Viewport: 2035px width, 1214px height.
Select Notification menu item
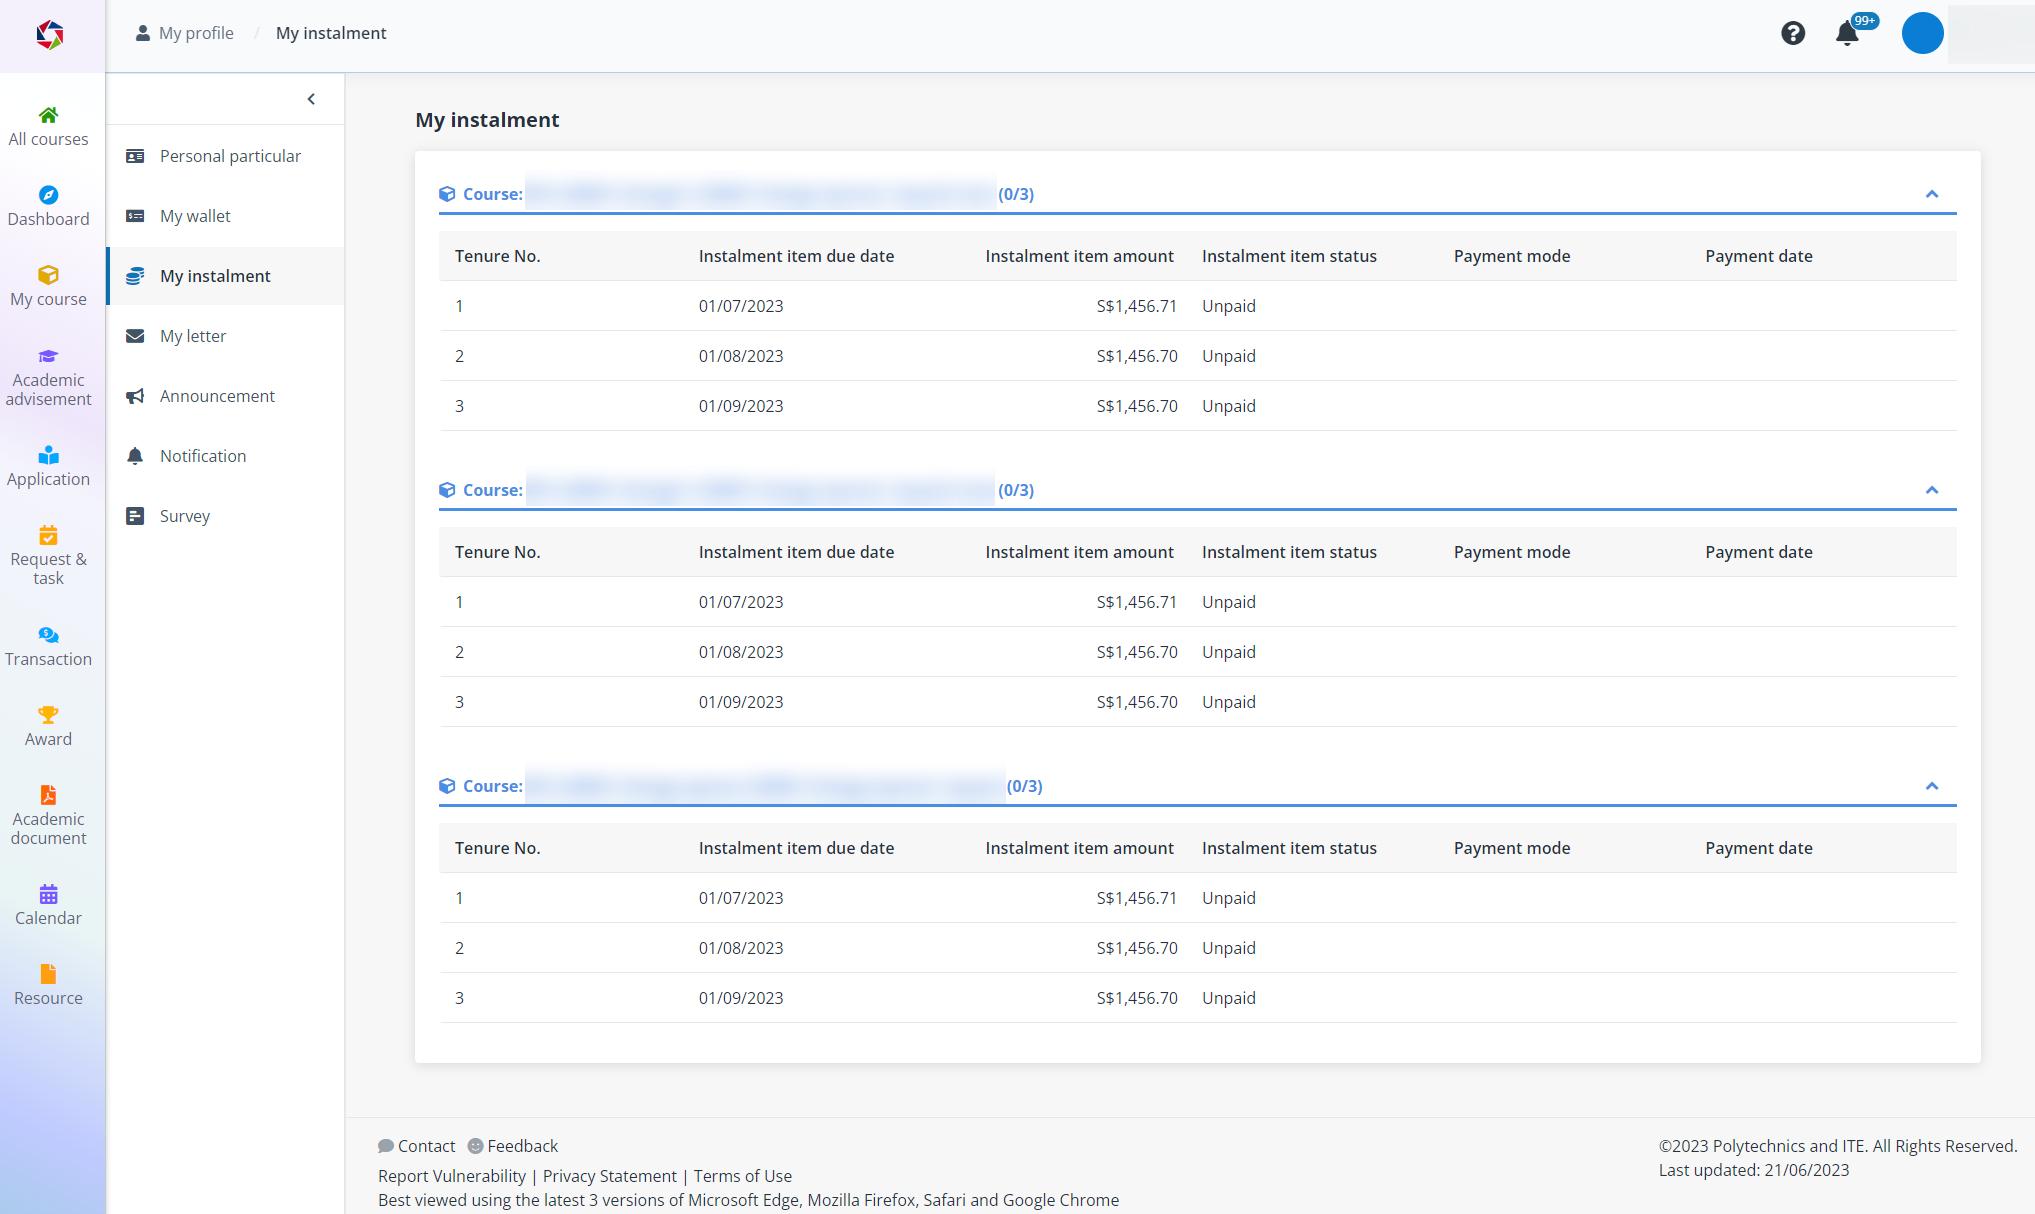coord(226,456)
